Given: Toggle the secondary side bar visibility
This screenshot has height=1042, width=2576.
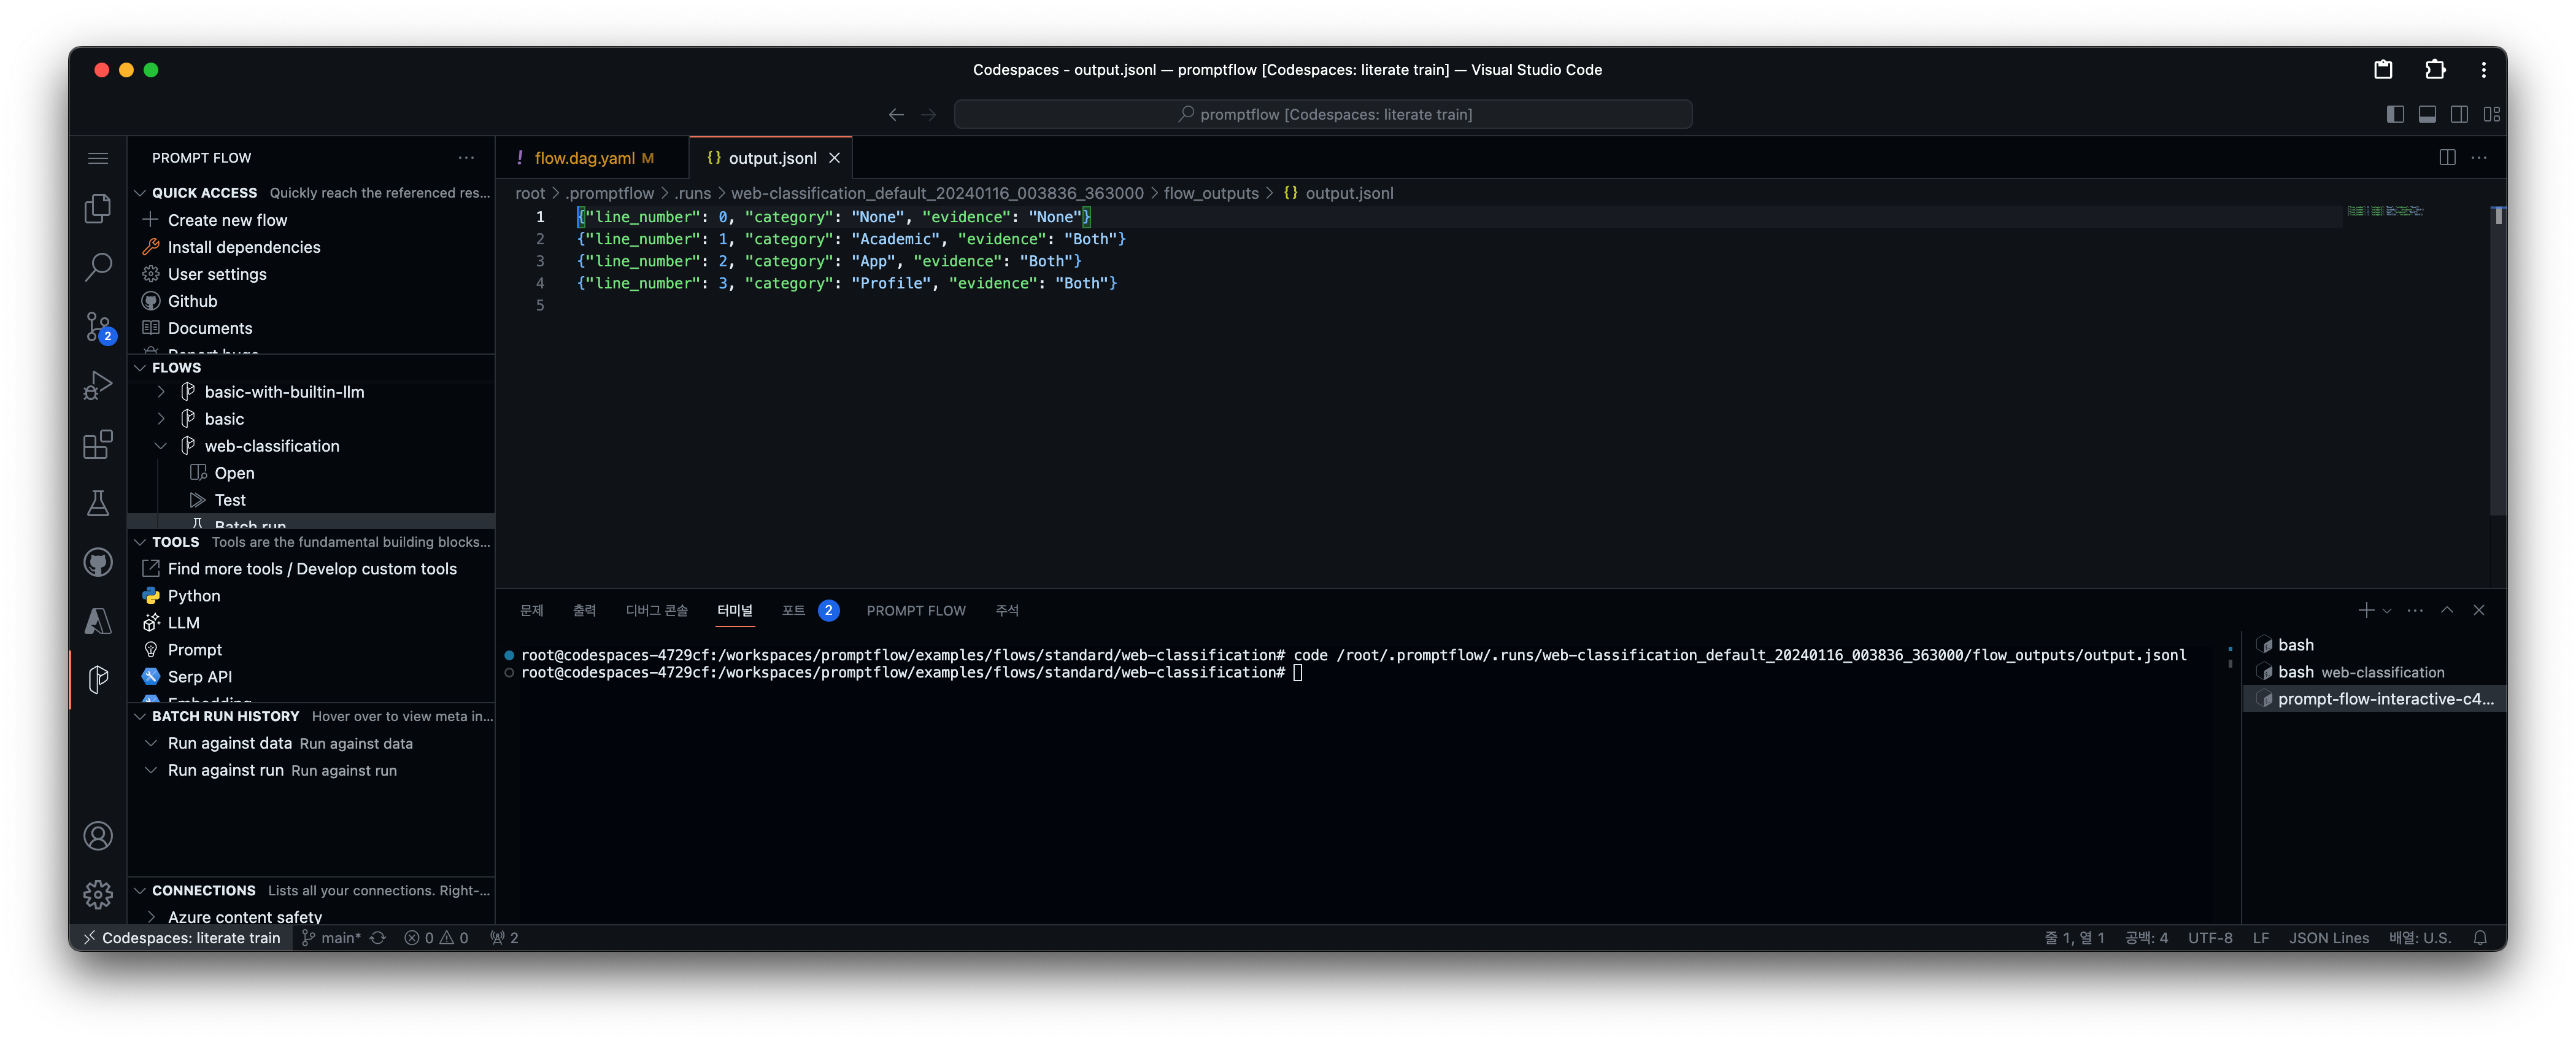Looking at the screenshot, I should click(2459, 114).
